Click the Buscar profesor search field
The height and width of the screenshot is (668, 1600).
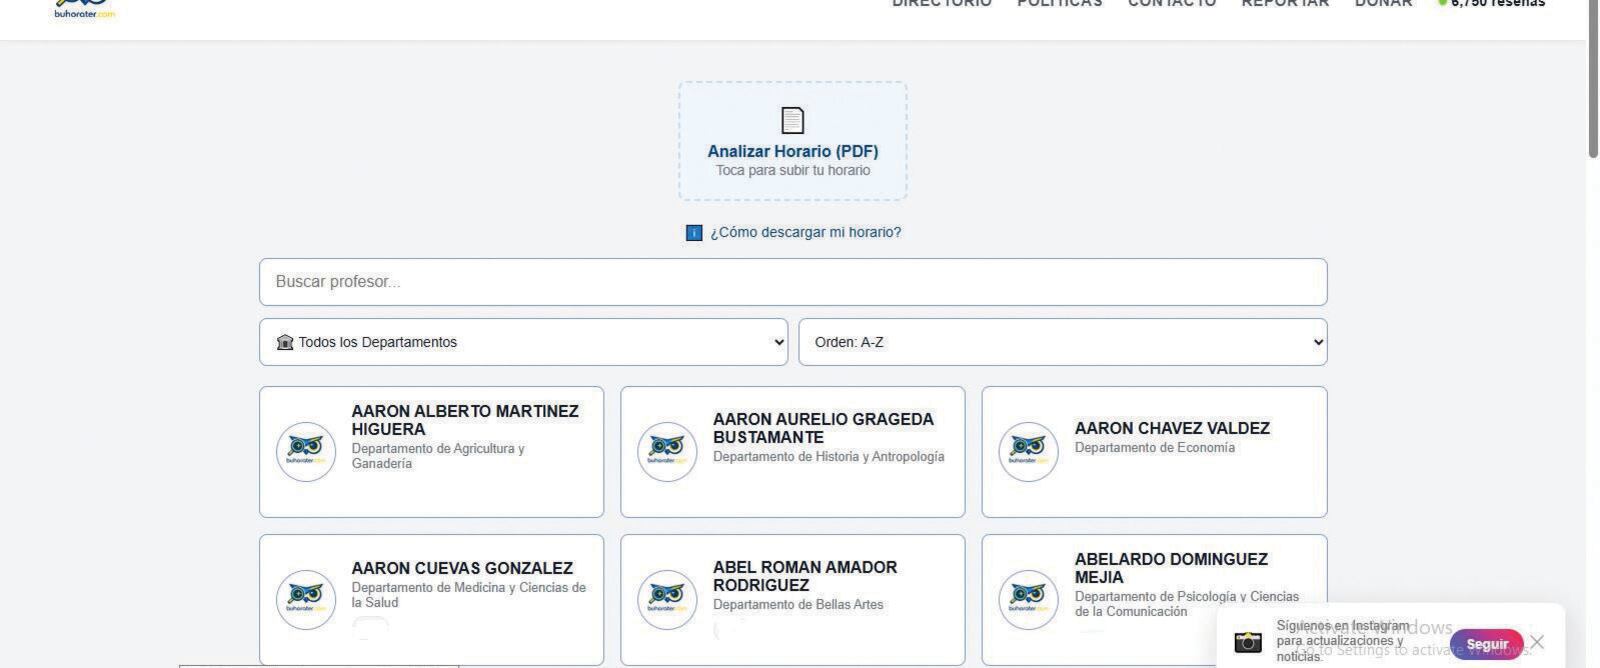tap(793, 282)
